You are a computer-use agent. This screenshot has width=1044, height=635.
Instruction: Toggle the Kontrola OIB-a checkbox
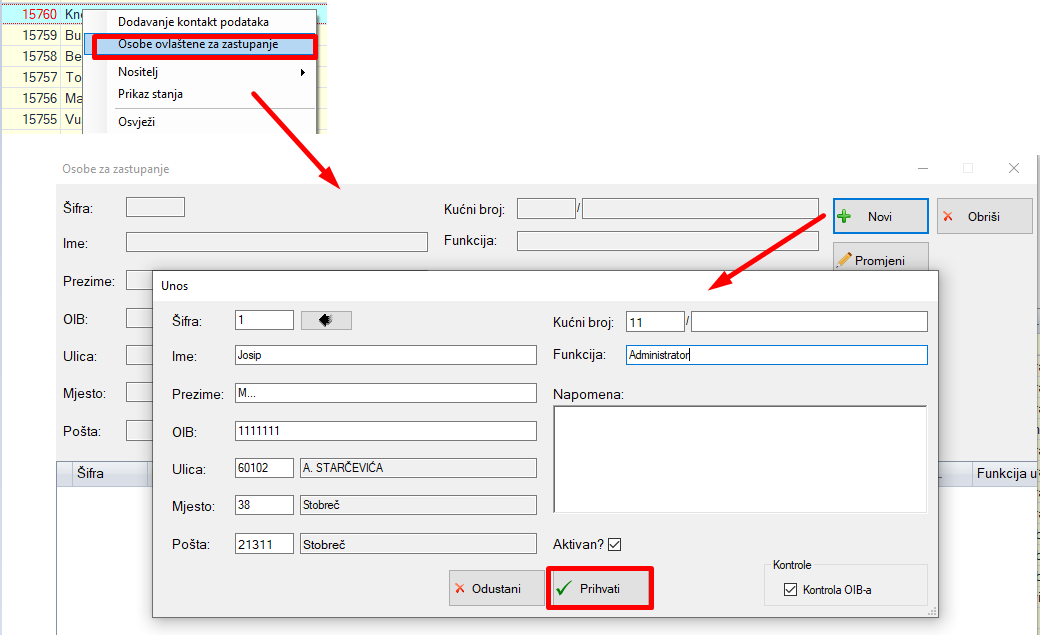pos(792,590)
